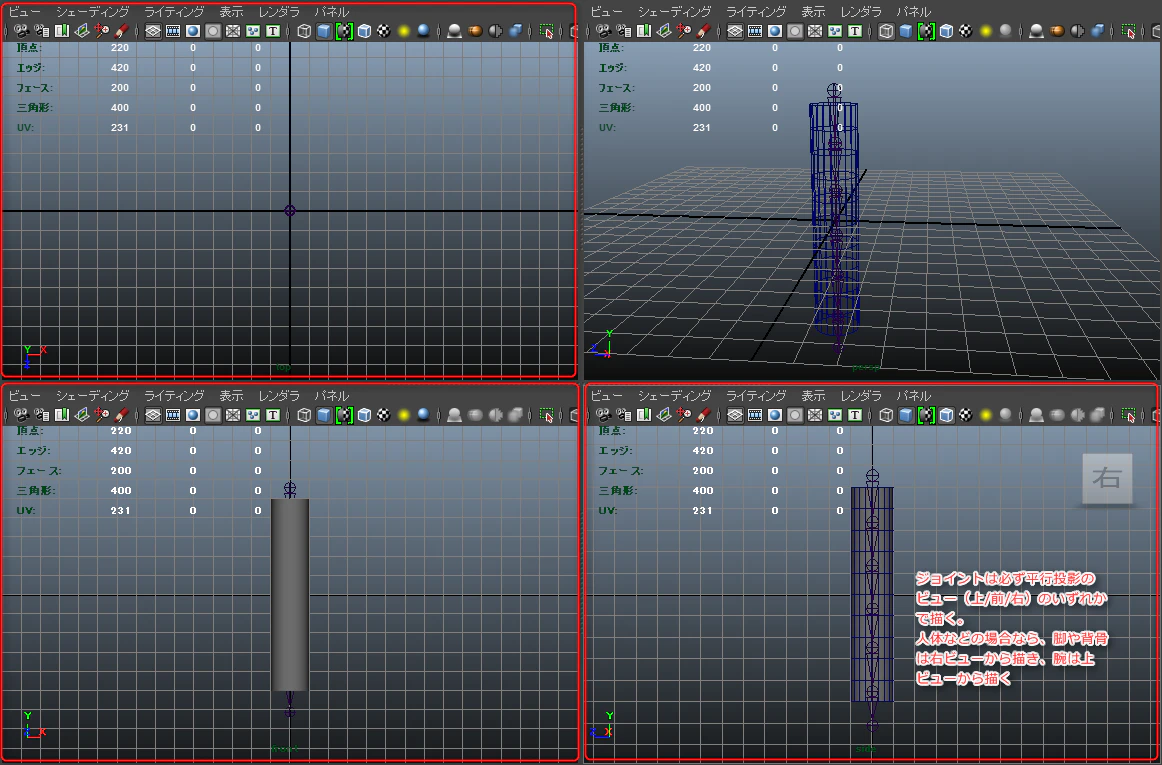Enable use all lights in perspective view
Image resolution: width=1162 pixels, height=765 pixels.
pos(986,31)
